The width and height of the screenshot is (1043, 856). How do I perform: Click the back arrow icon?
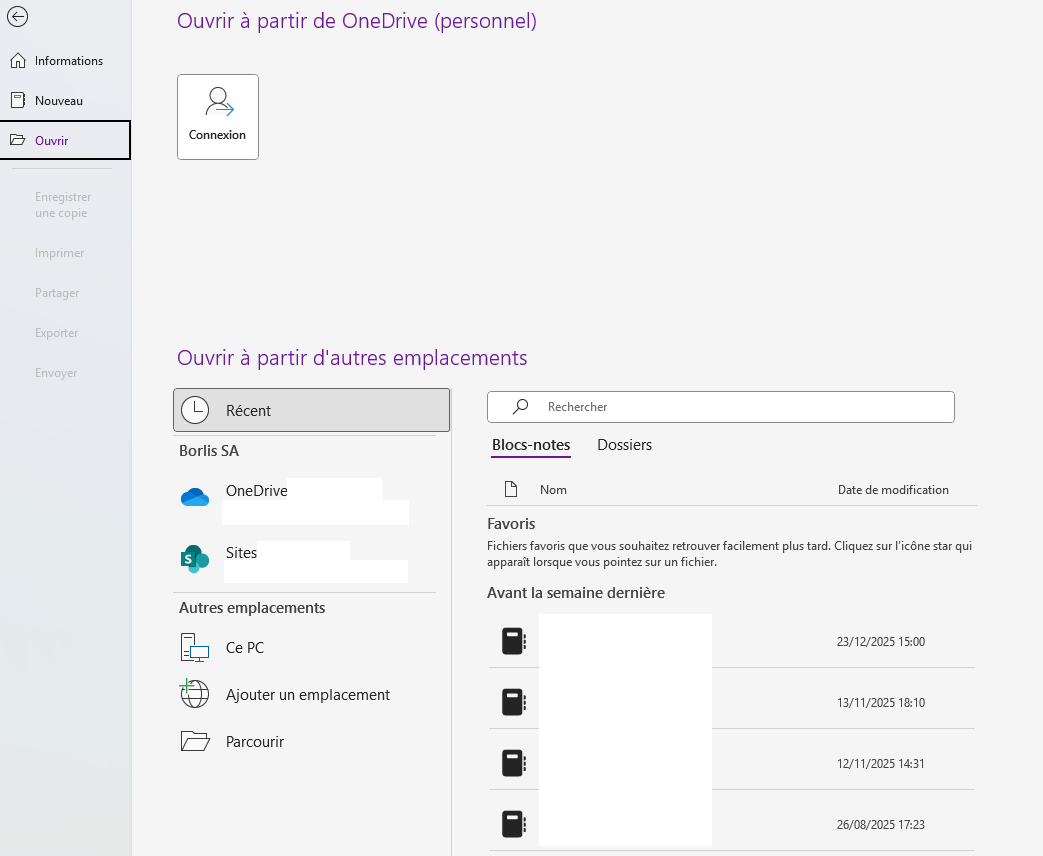17,17
